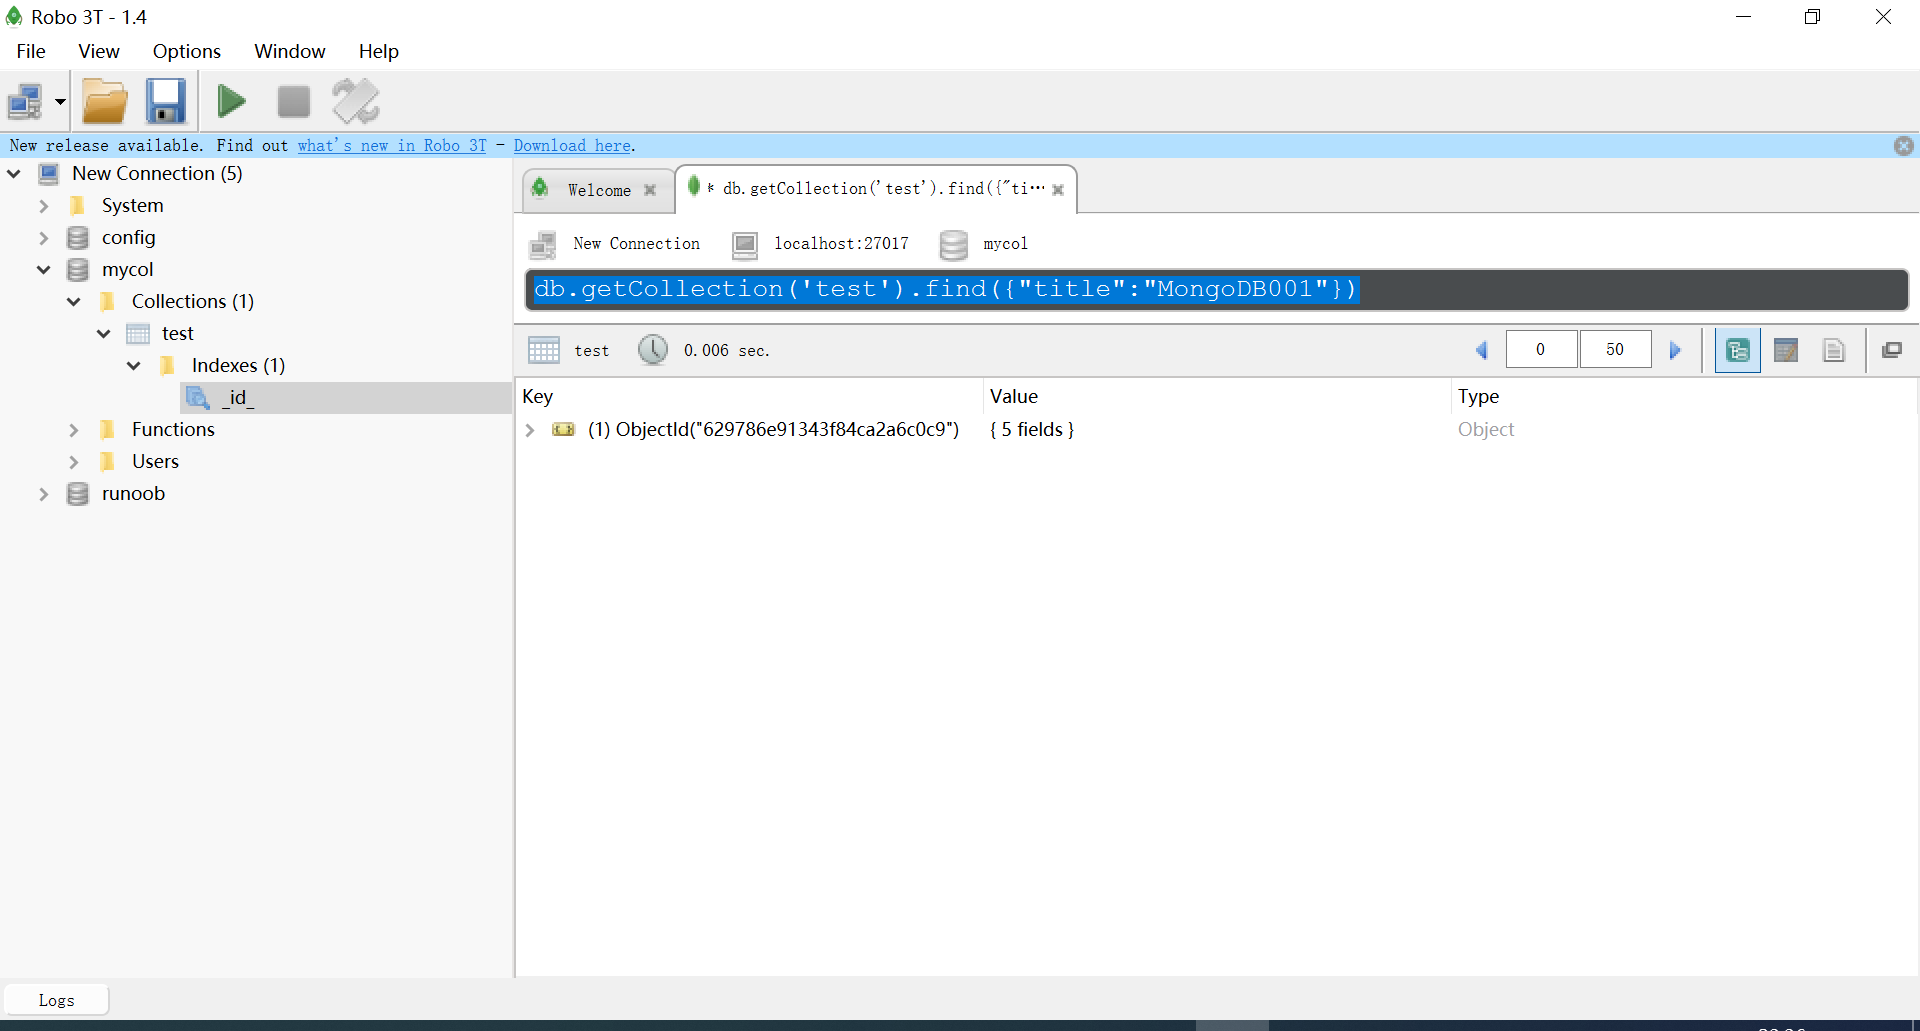Click the test collection icon in results bar
The image size is (1920, 1031).
[x=544, y=350]
